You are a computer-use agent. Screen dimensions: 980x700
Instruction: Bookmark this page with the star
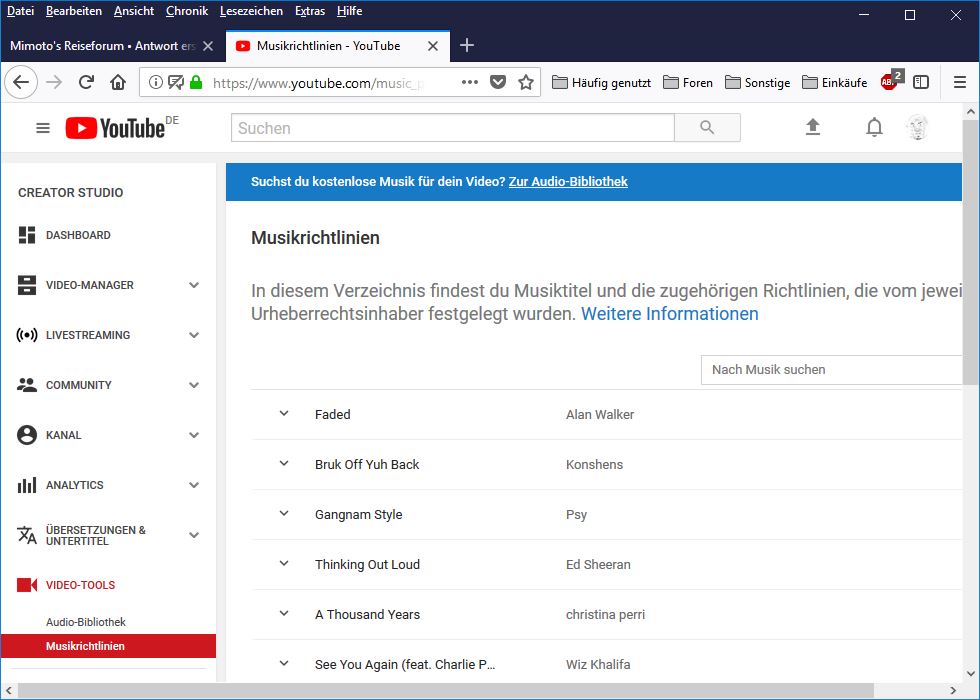pos(526,83)
